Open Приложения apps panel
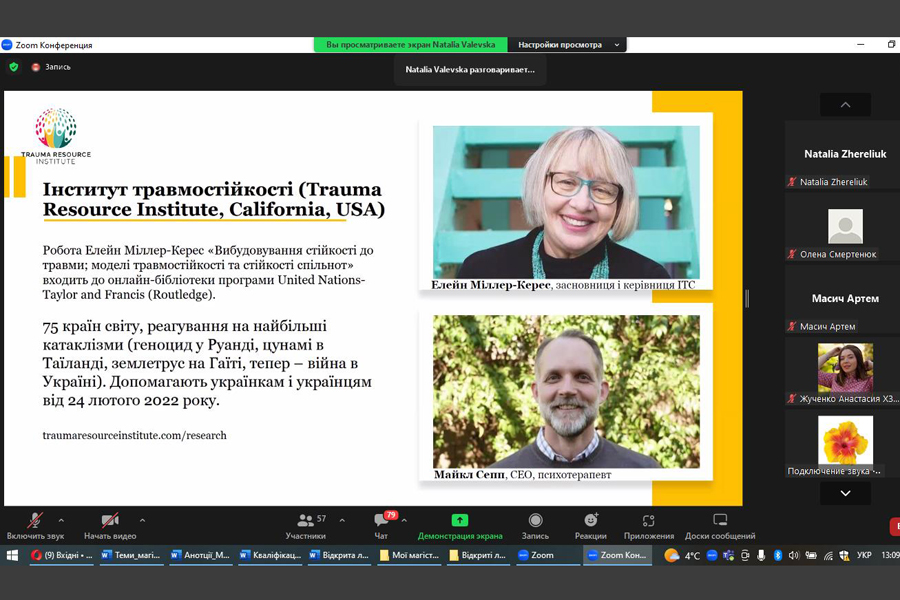This screenshot has height=600, width=900. pos(649,526)
